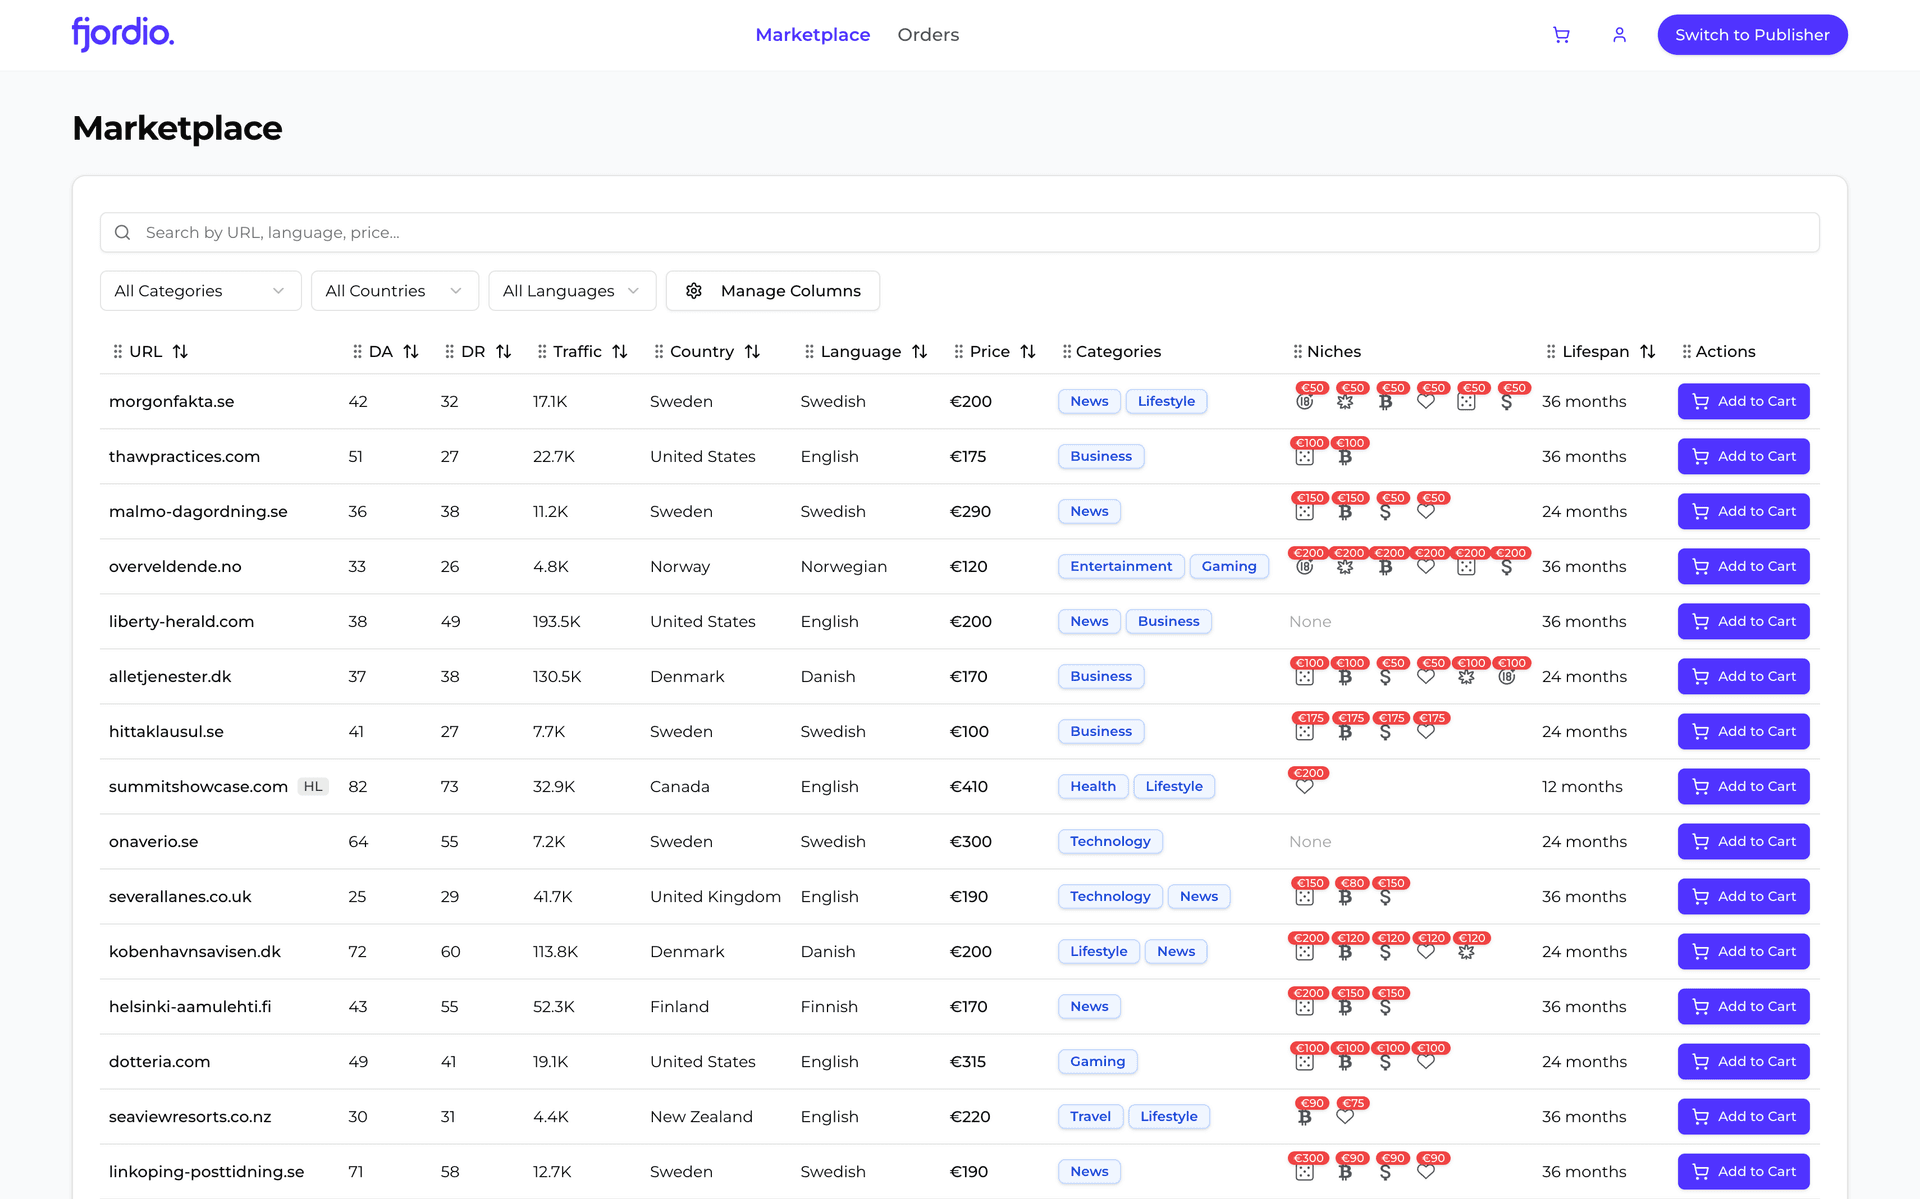Click the dollar niche icon on severallanes.co.uk row
1920x1199 pixels.
pyautogui.click(x=1387, y=898)
